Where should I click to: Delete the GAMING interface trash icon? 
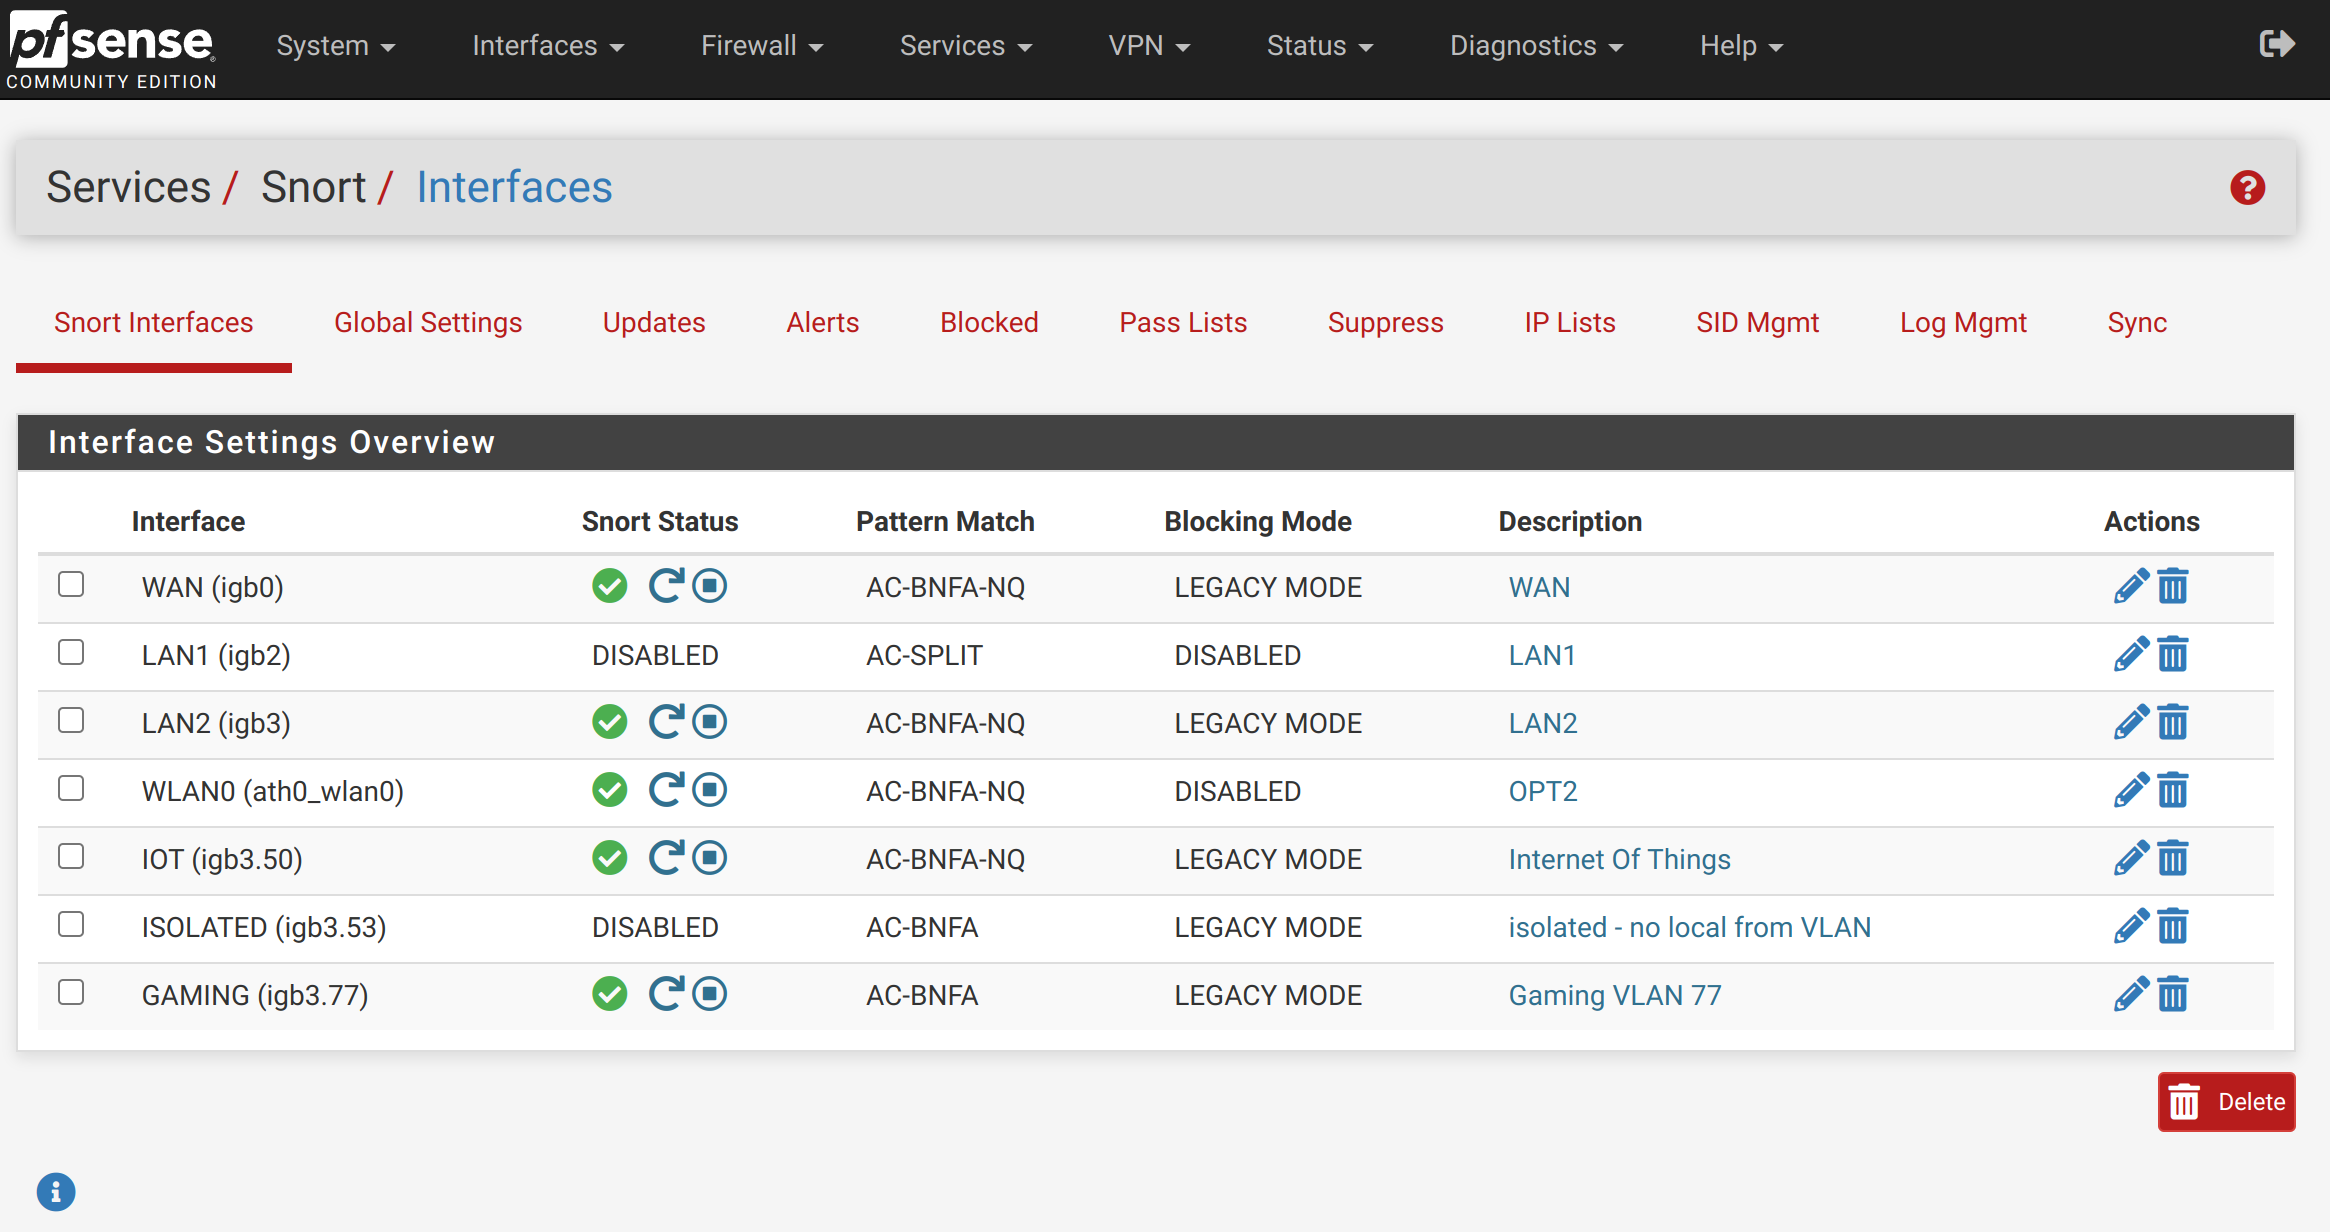tap(2173, 994)
